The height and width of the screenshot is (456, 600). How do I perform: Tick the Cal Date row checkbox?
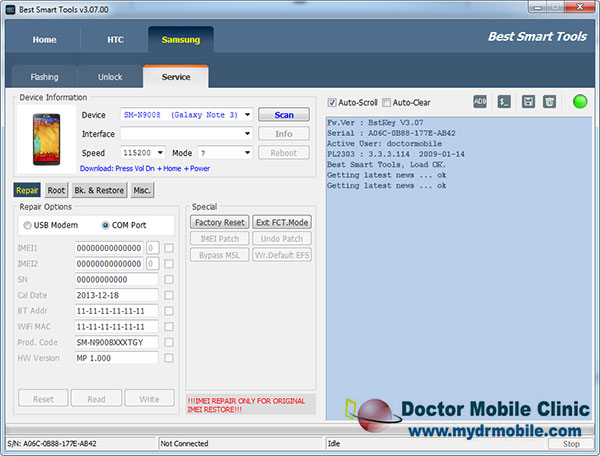coord(168,295)
